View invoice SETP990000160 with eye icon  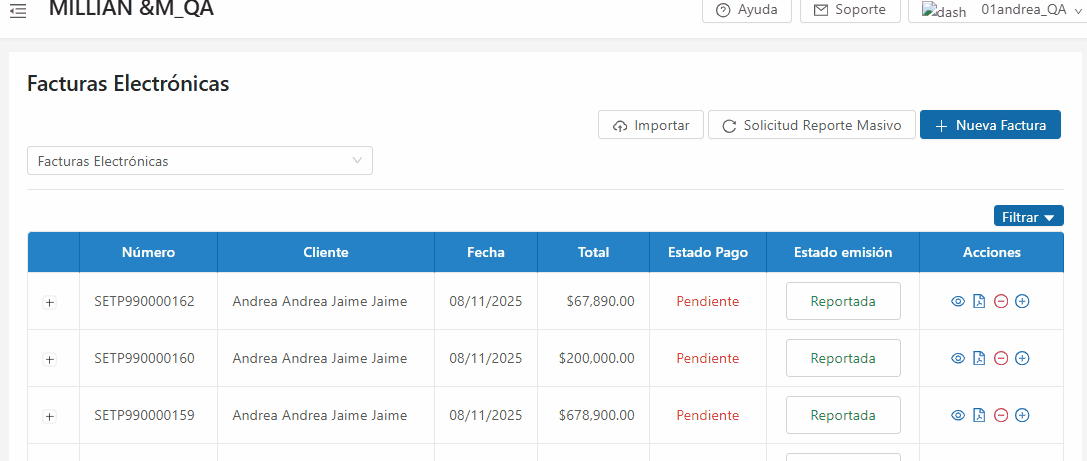(957, 358)
